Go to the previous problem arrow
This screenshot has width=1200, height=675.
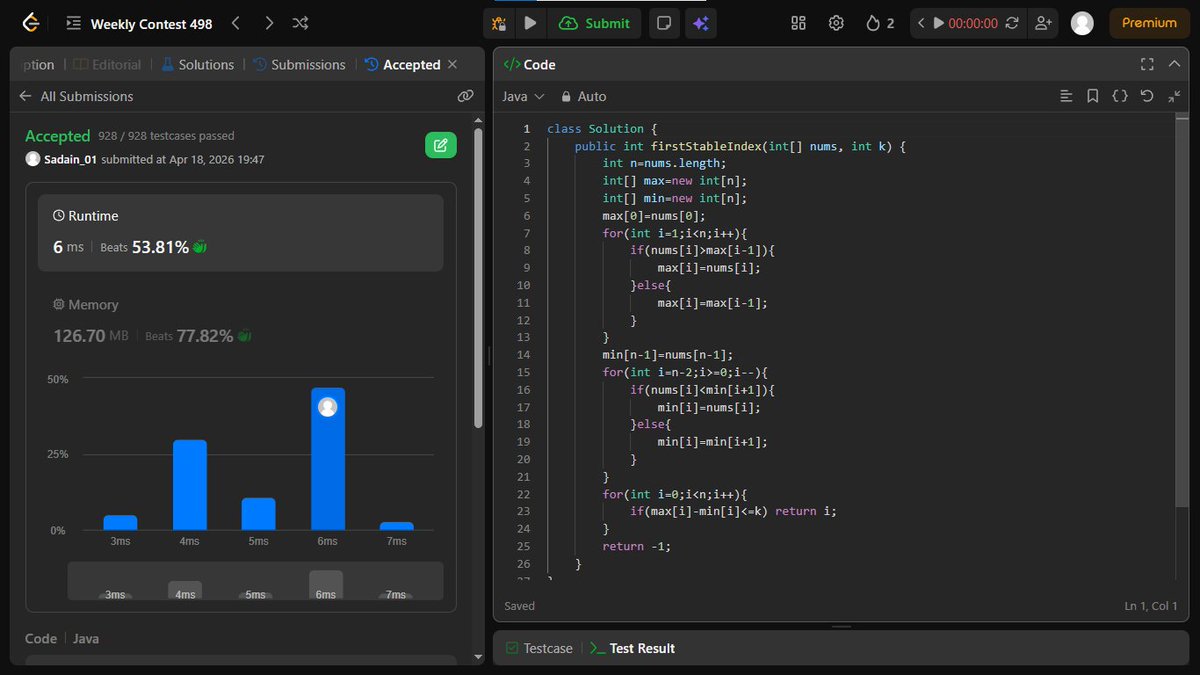click(x=235, y=22)
